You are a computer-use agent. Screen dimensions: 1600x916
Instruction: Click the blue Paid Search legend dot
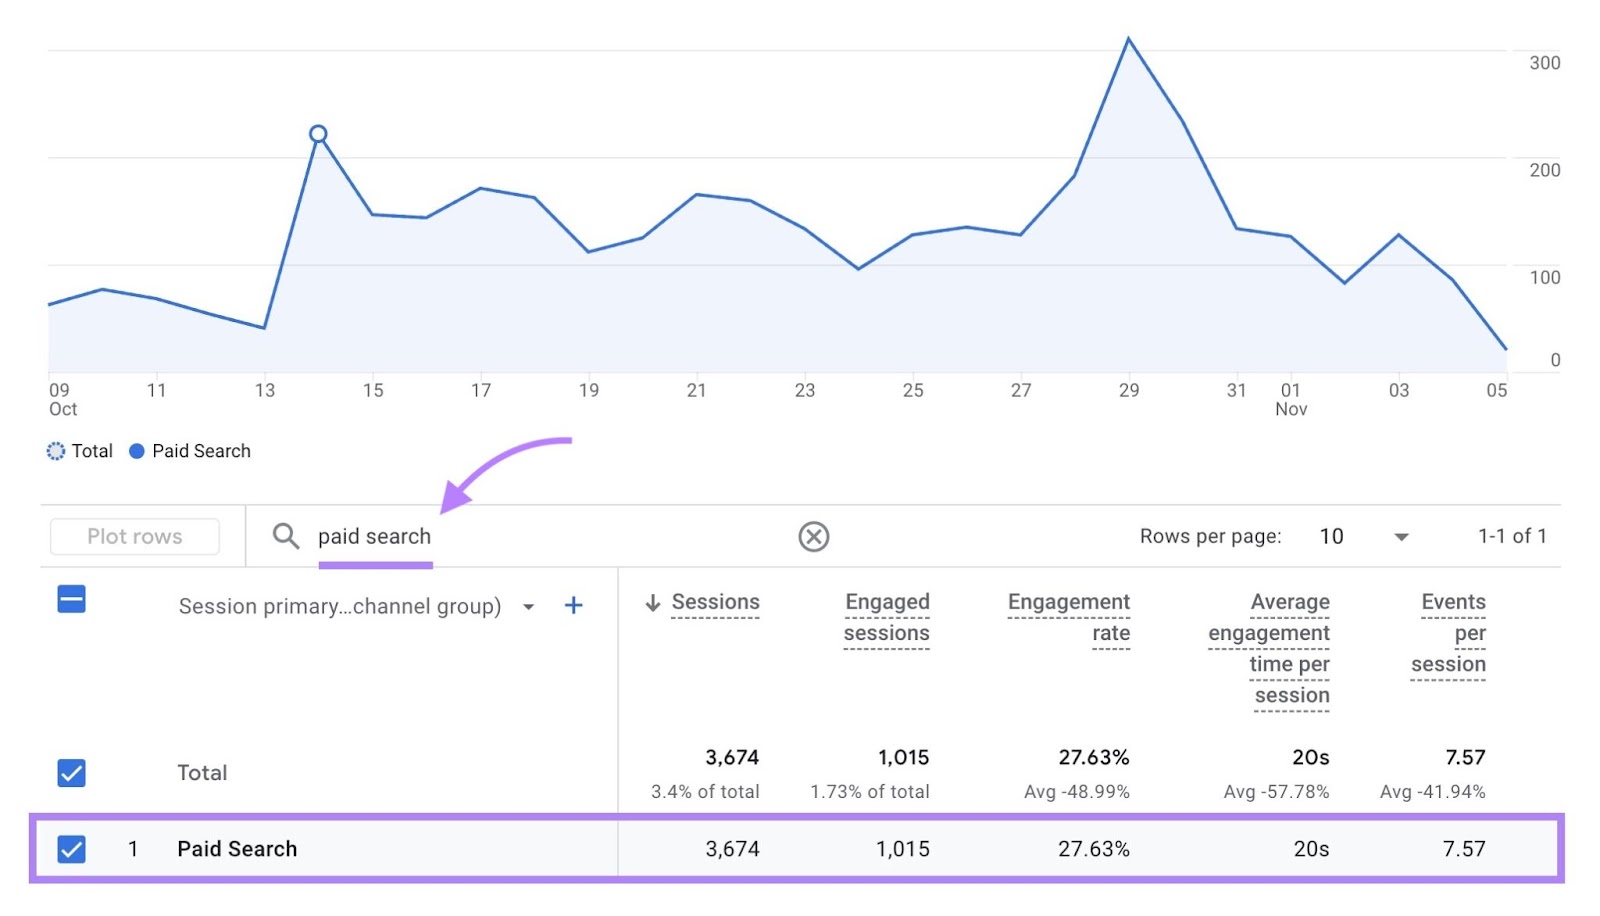pyautogui.click(x=136, y=451)
